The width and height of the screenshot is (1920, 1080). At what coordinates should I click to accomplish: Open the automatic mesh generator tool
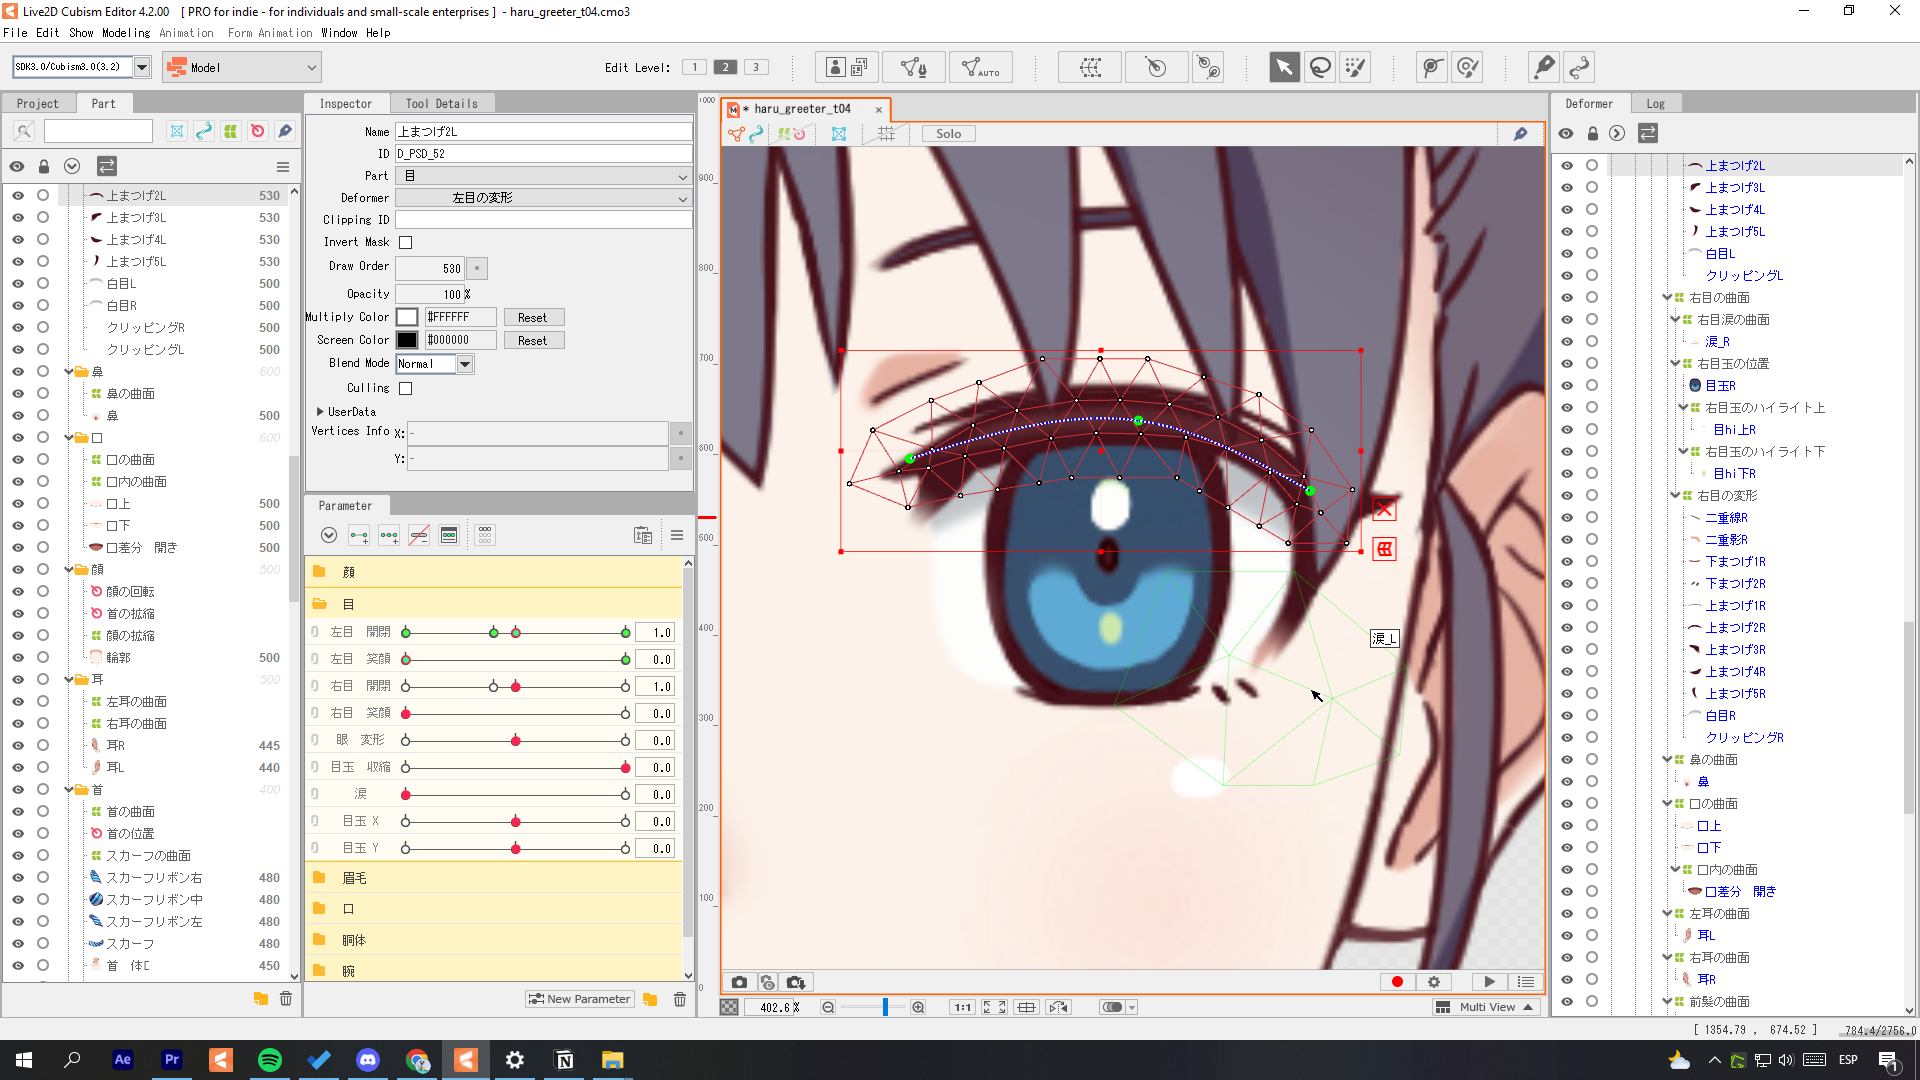(980, 67)
